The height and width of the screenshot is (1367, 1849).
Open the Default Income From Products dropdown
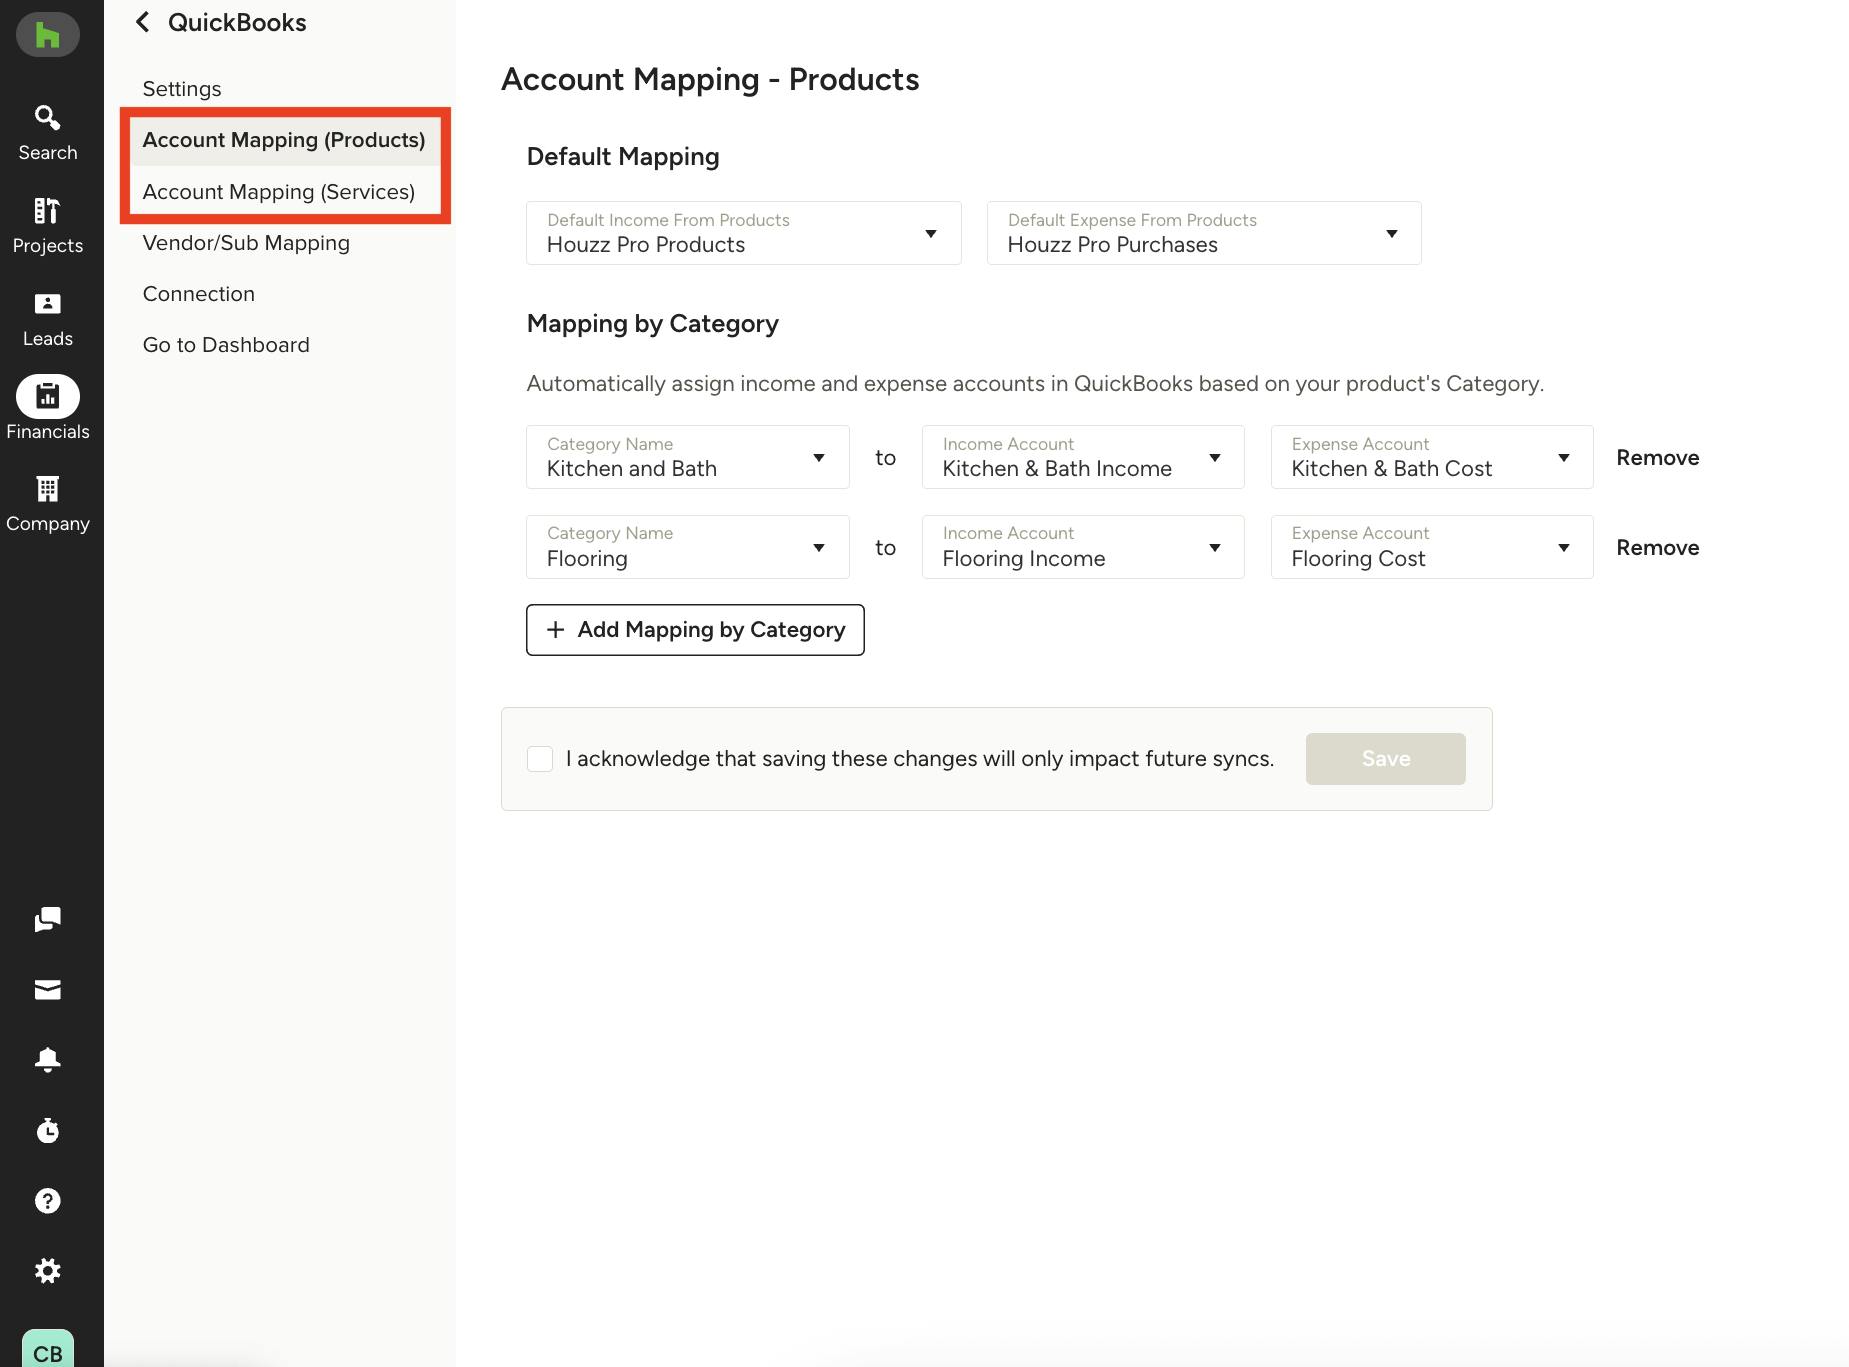coord(930,233)
